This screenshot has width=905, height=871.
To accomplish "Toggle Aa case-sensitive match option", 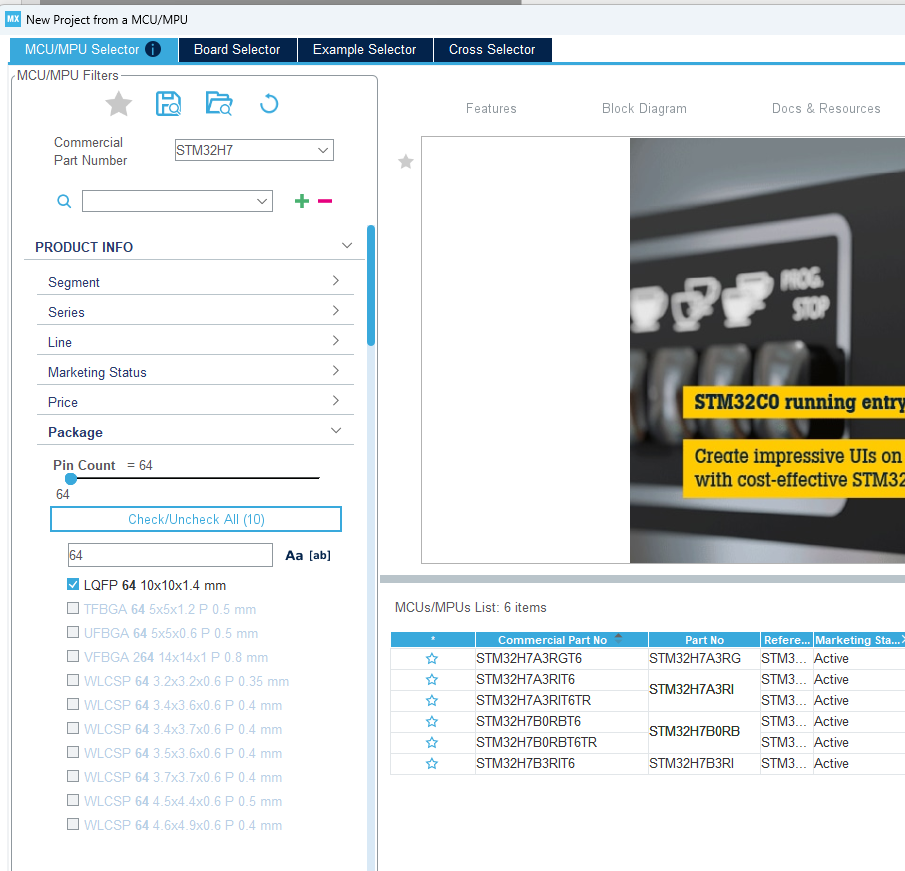I will click(x=294, y=555).
